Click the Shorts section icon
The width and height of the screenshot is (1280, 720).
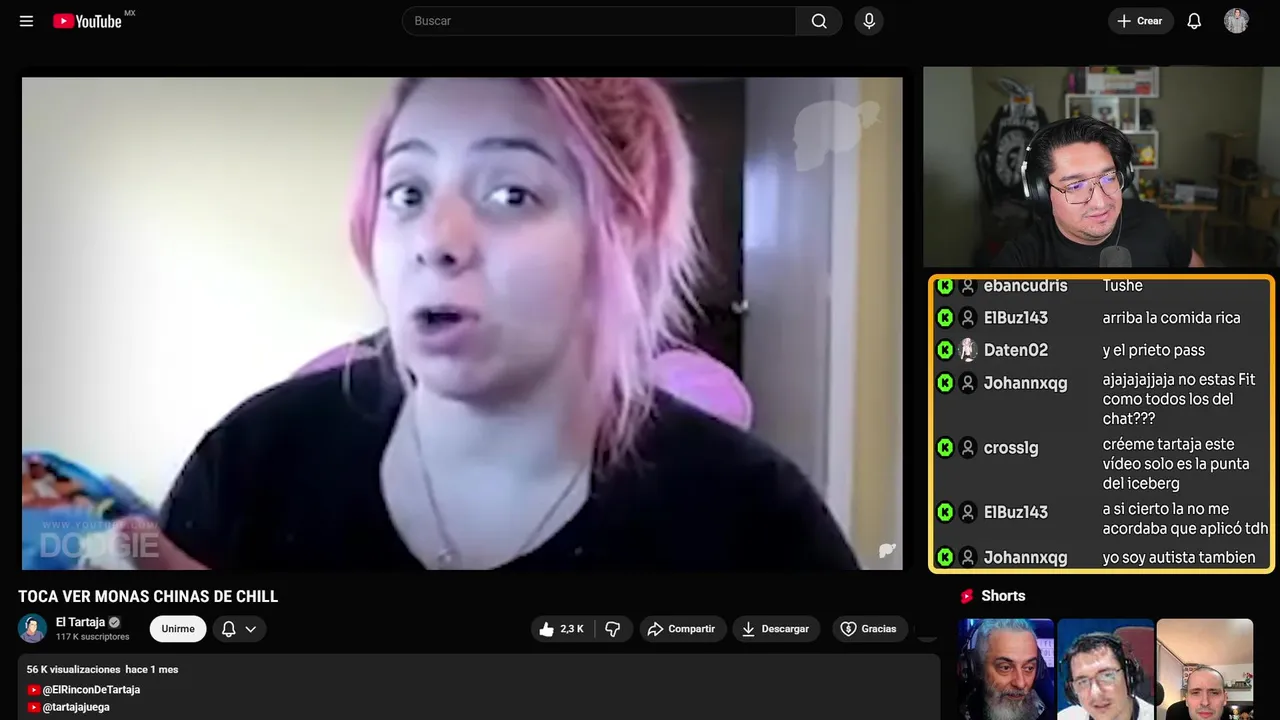967,596
